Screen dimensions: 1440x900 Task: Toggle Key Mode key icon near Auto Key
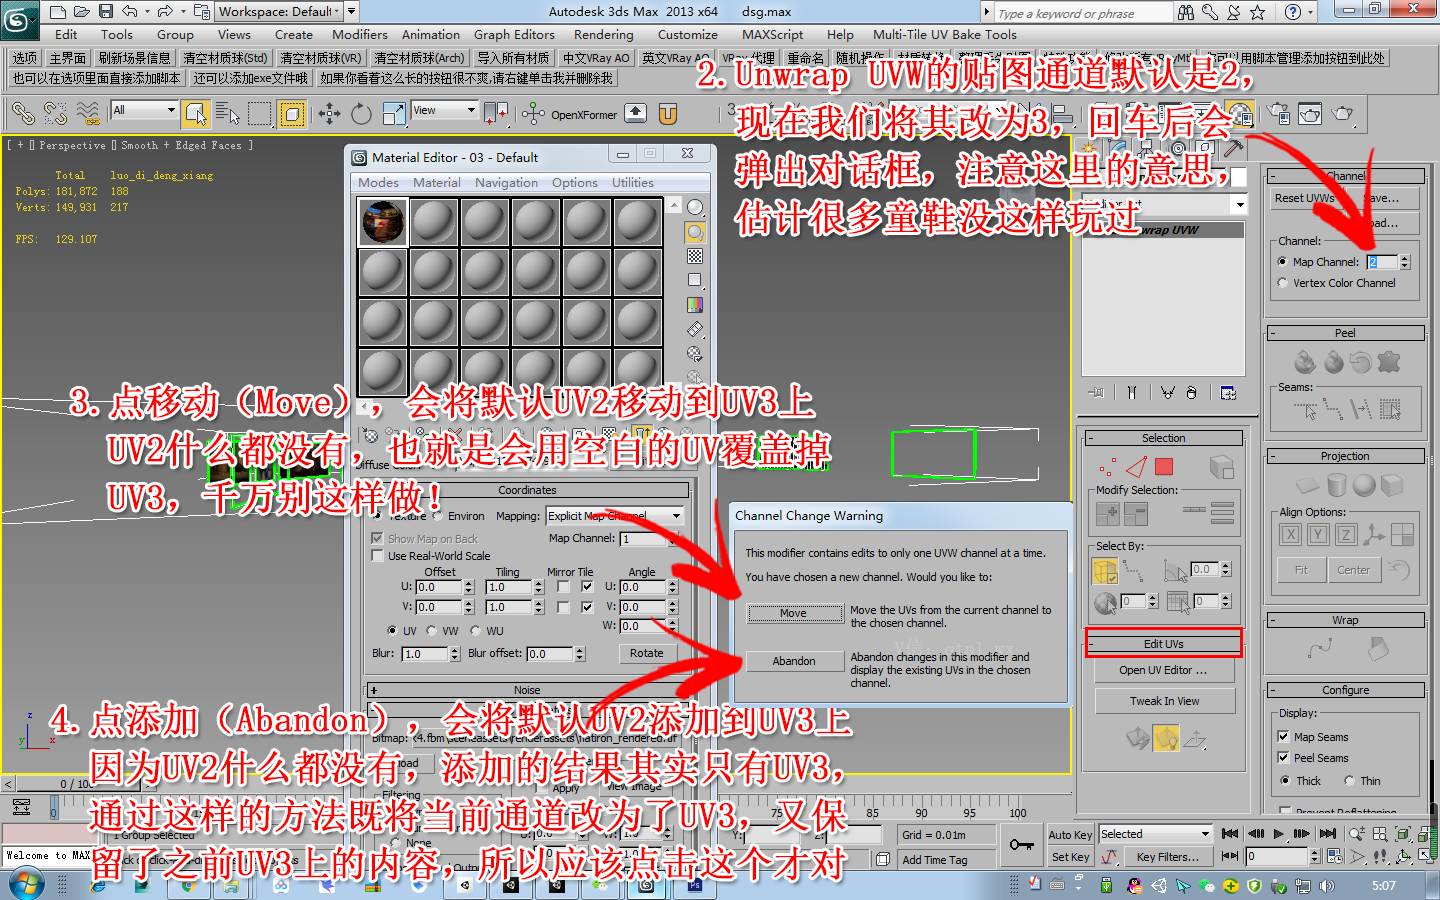pyautogui.click(x=1021, y=845)
